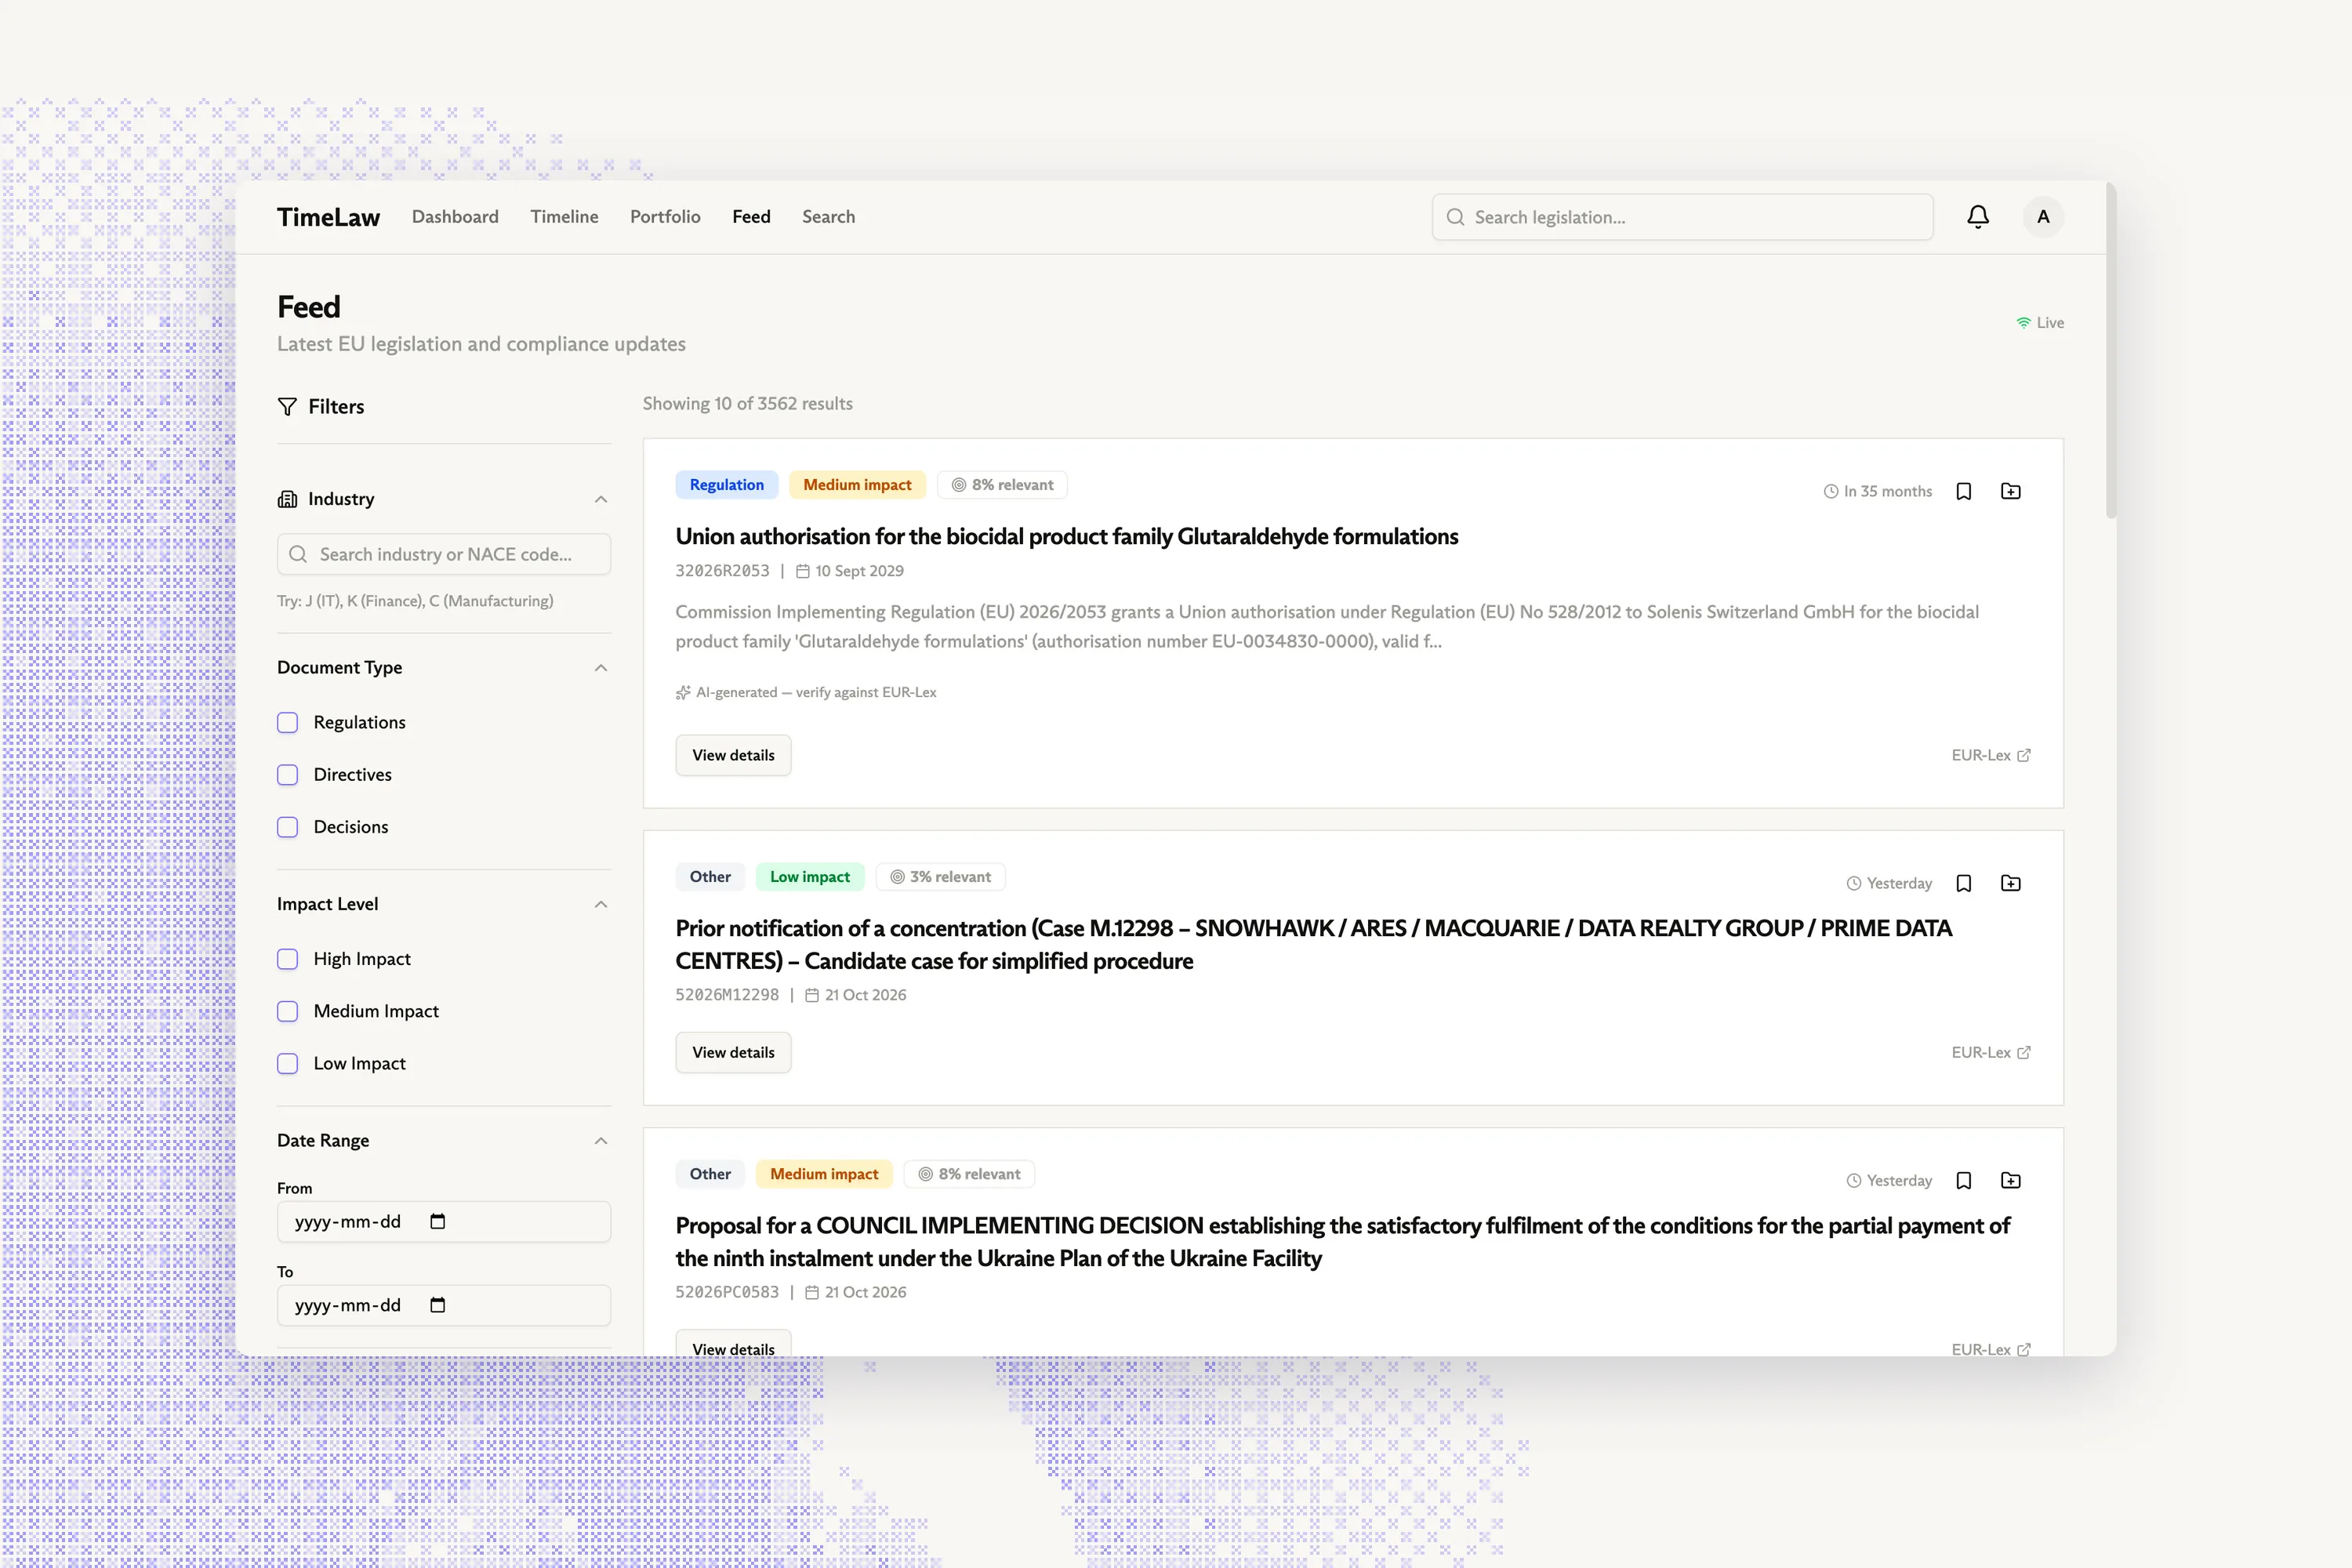Tick the Regulations checkbox

tap(287, 722)
